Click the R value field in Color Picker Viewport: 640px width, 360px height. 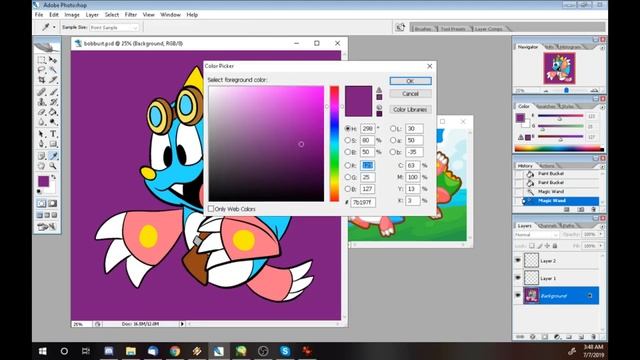367,165
